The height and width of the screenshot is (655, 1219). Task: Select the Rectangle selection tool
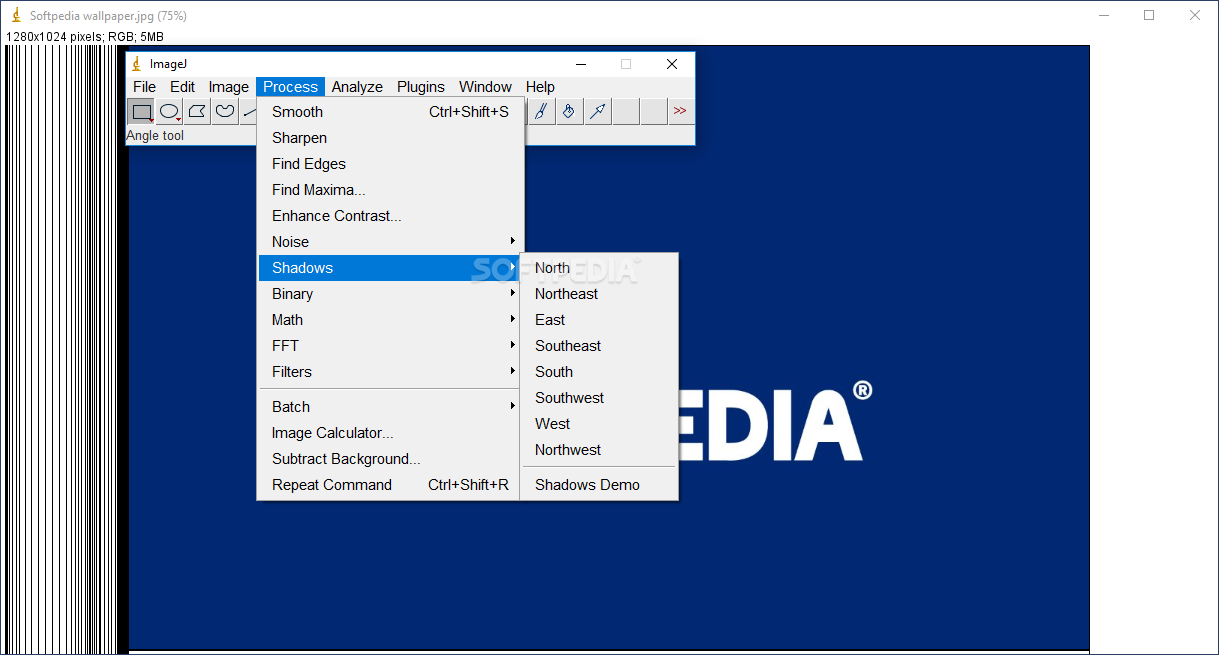pos(142,112)
